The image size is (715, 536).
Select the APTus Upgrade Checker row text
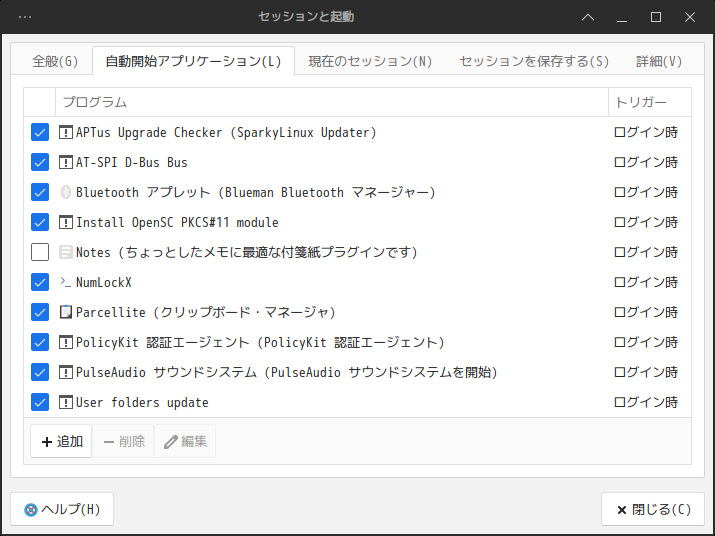226,133
